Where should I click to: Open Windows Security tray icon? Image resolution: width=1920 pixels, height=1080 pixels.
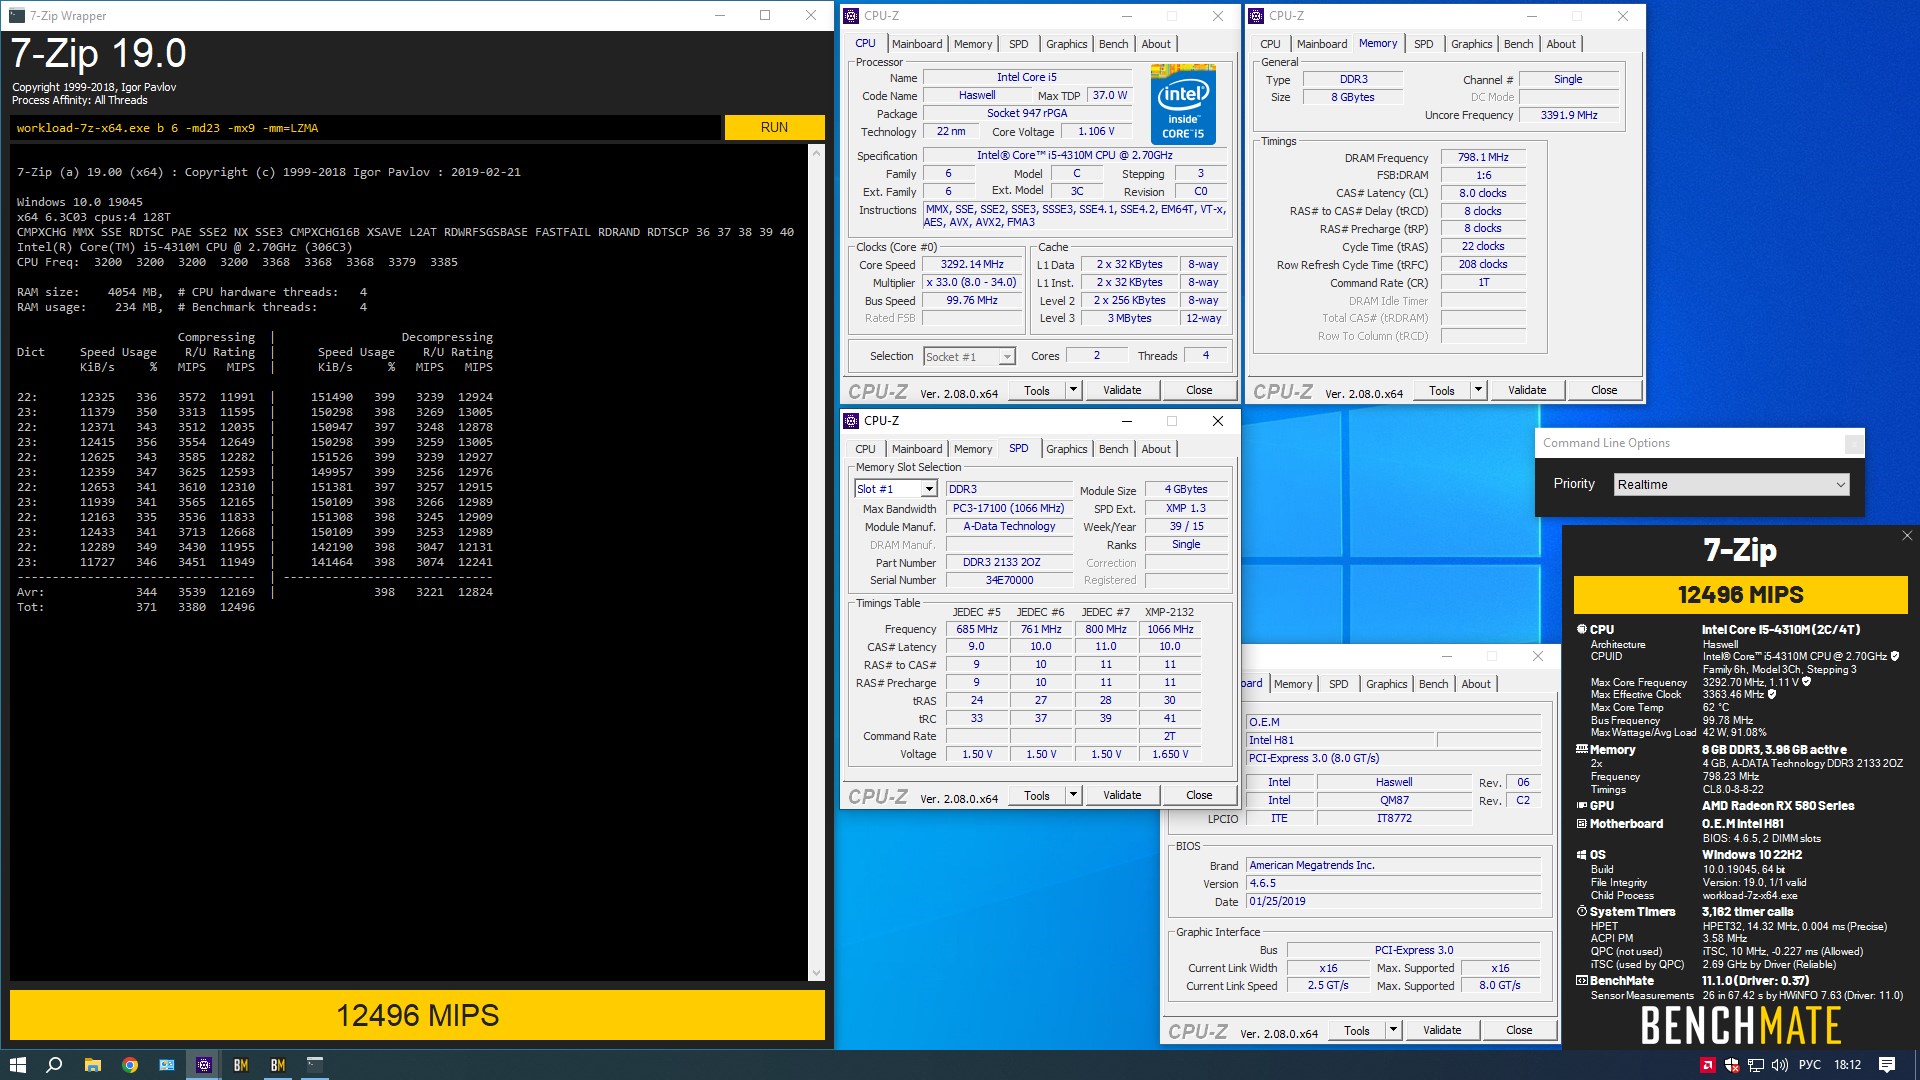[1732, 1065]
